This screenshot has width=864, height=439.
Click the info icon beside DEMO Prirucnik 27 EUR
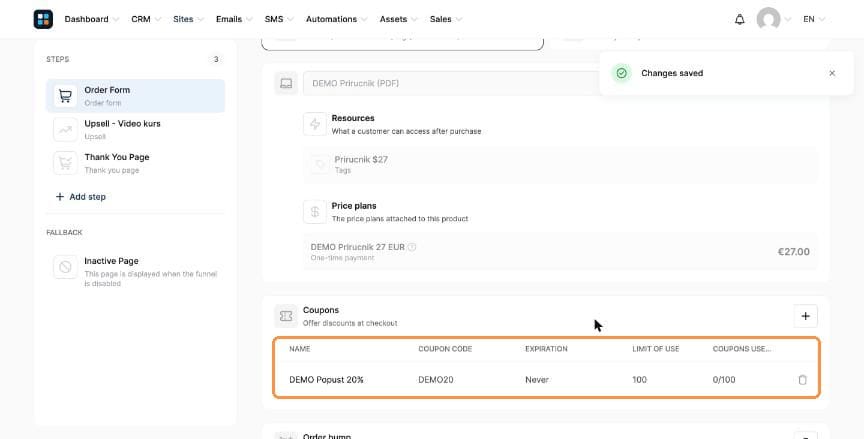click(x=412, y=247)
